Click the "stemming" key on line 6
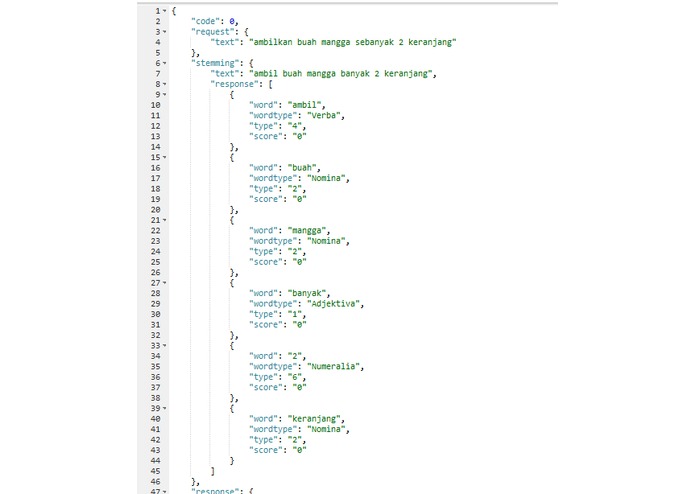The image size is (695, 494). pos(215,63)
